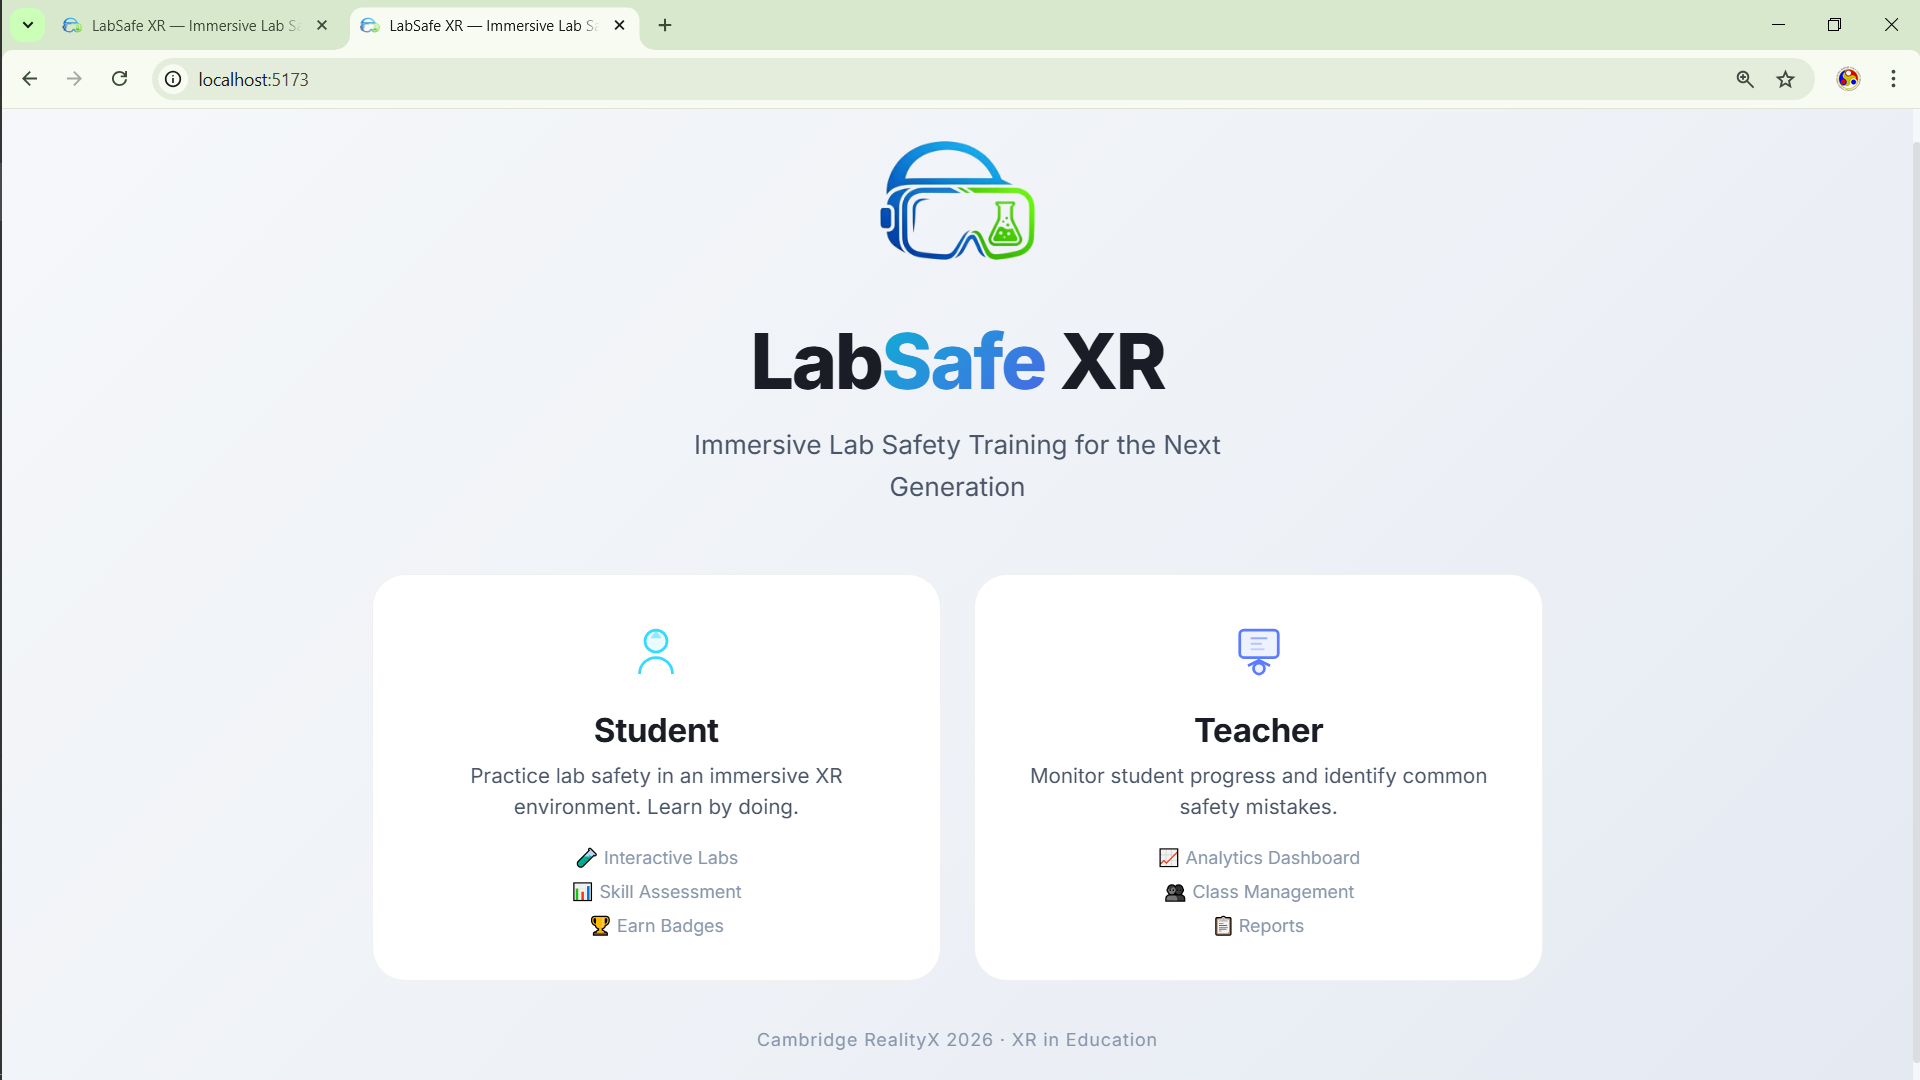The height and width of the screenshot is (1080, 1920).
Task: Open the browser profile avatar
Action: click(1848, 79)
